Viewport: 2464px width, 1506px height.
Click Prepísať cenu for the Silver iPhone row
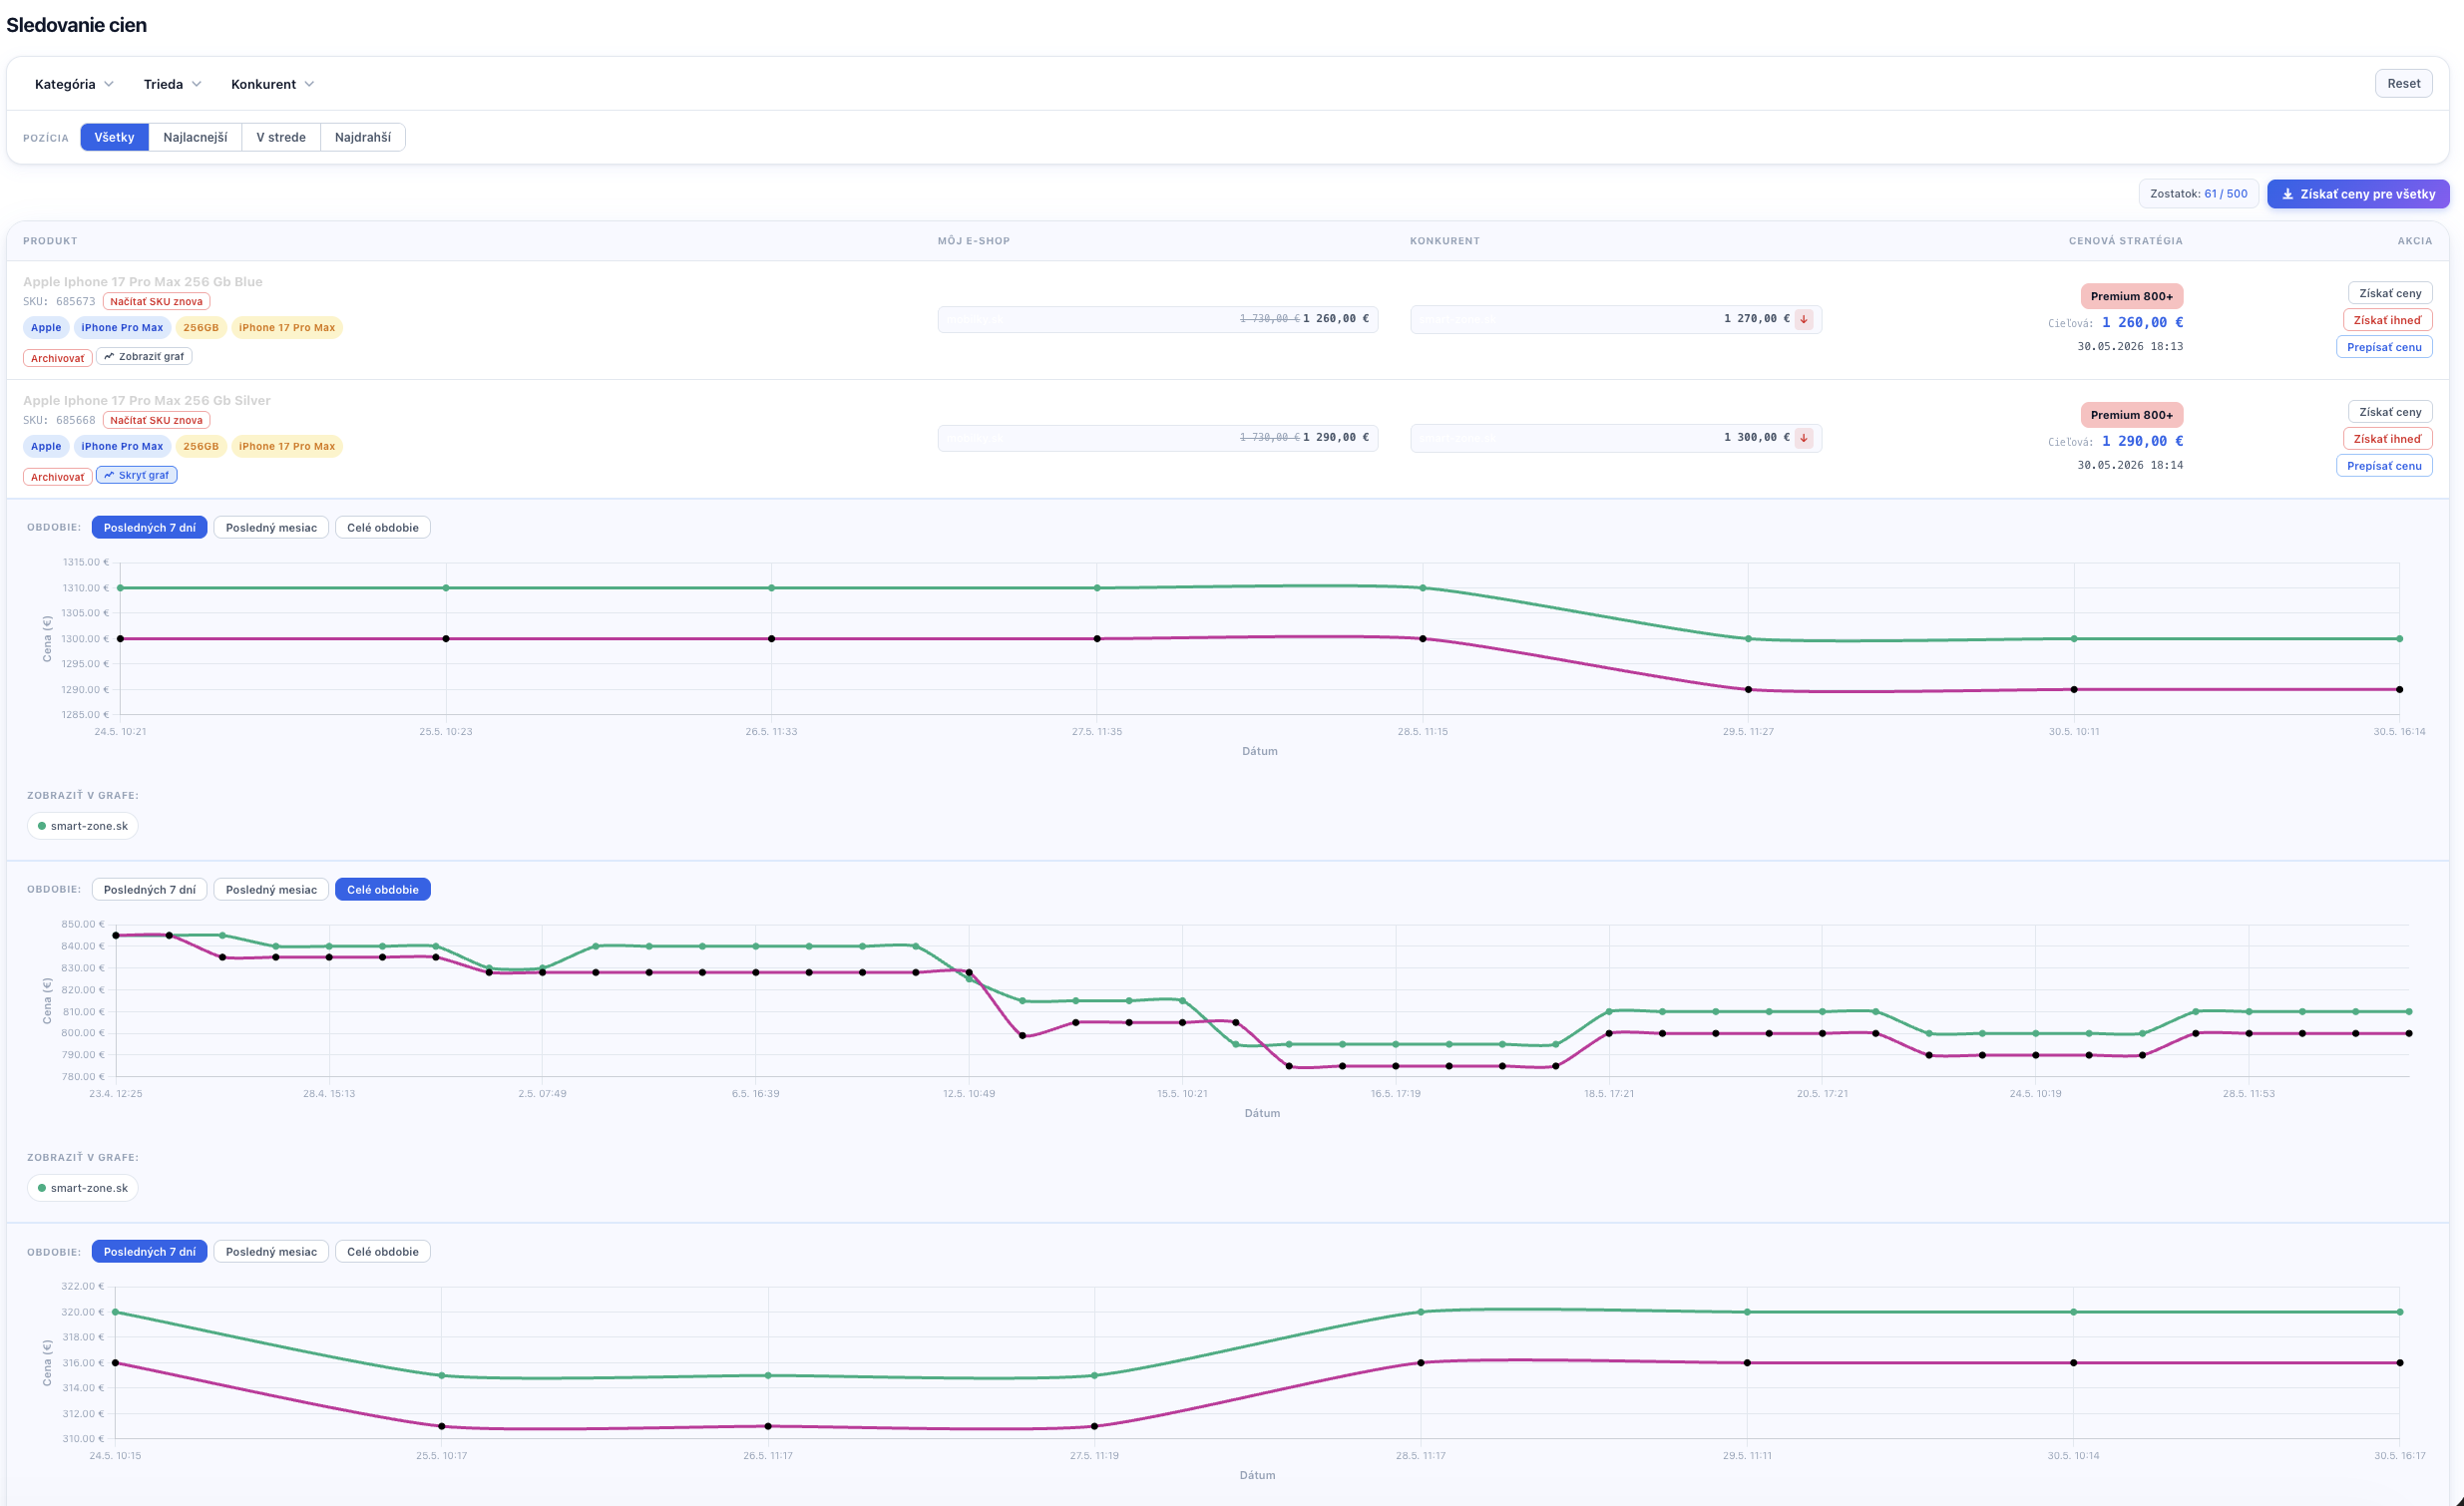[2384, 466]
